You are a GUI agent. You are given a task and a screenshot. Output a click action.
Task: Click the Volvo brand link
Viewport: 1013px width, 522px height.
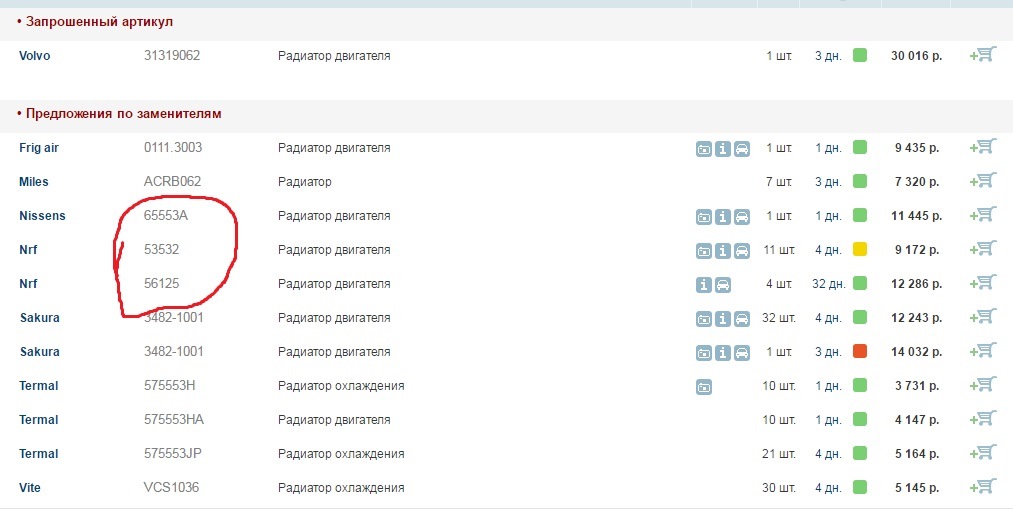pos(34,56)
